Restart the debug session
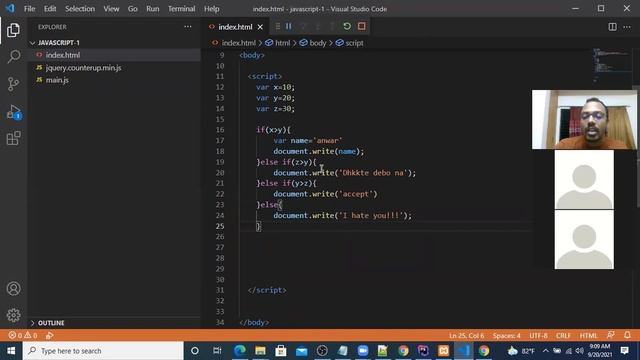 pyautogui.click(x=347, y=26)
